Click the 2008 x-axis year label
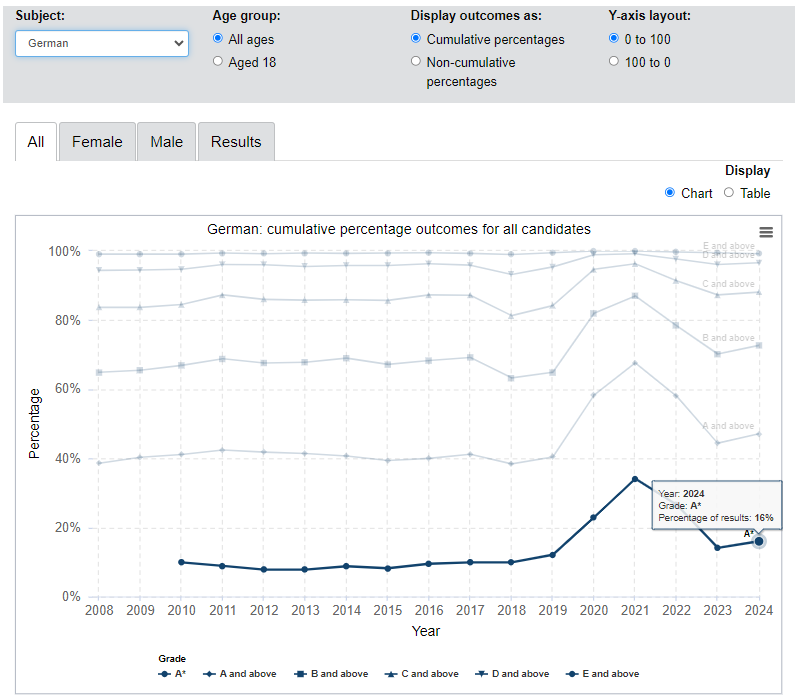The image size is (798, 699). click(x=99, y=610)
